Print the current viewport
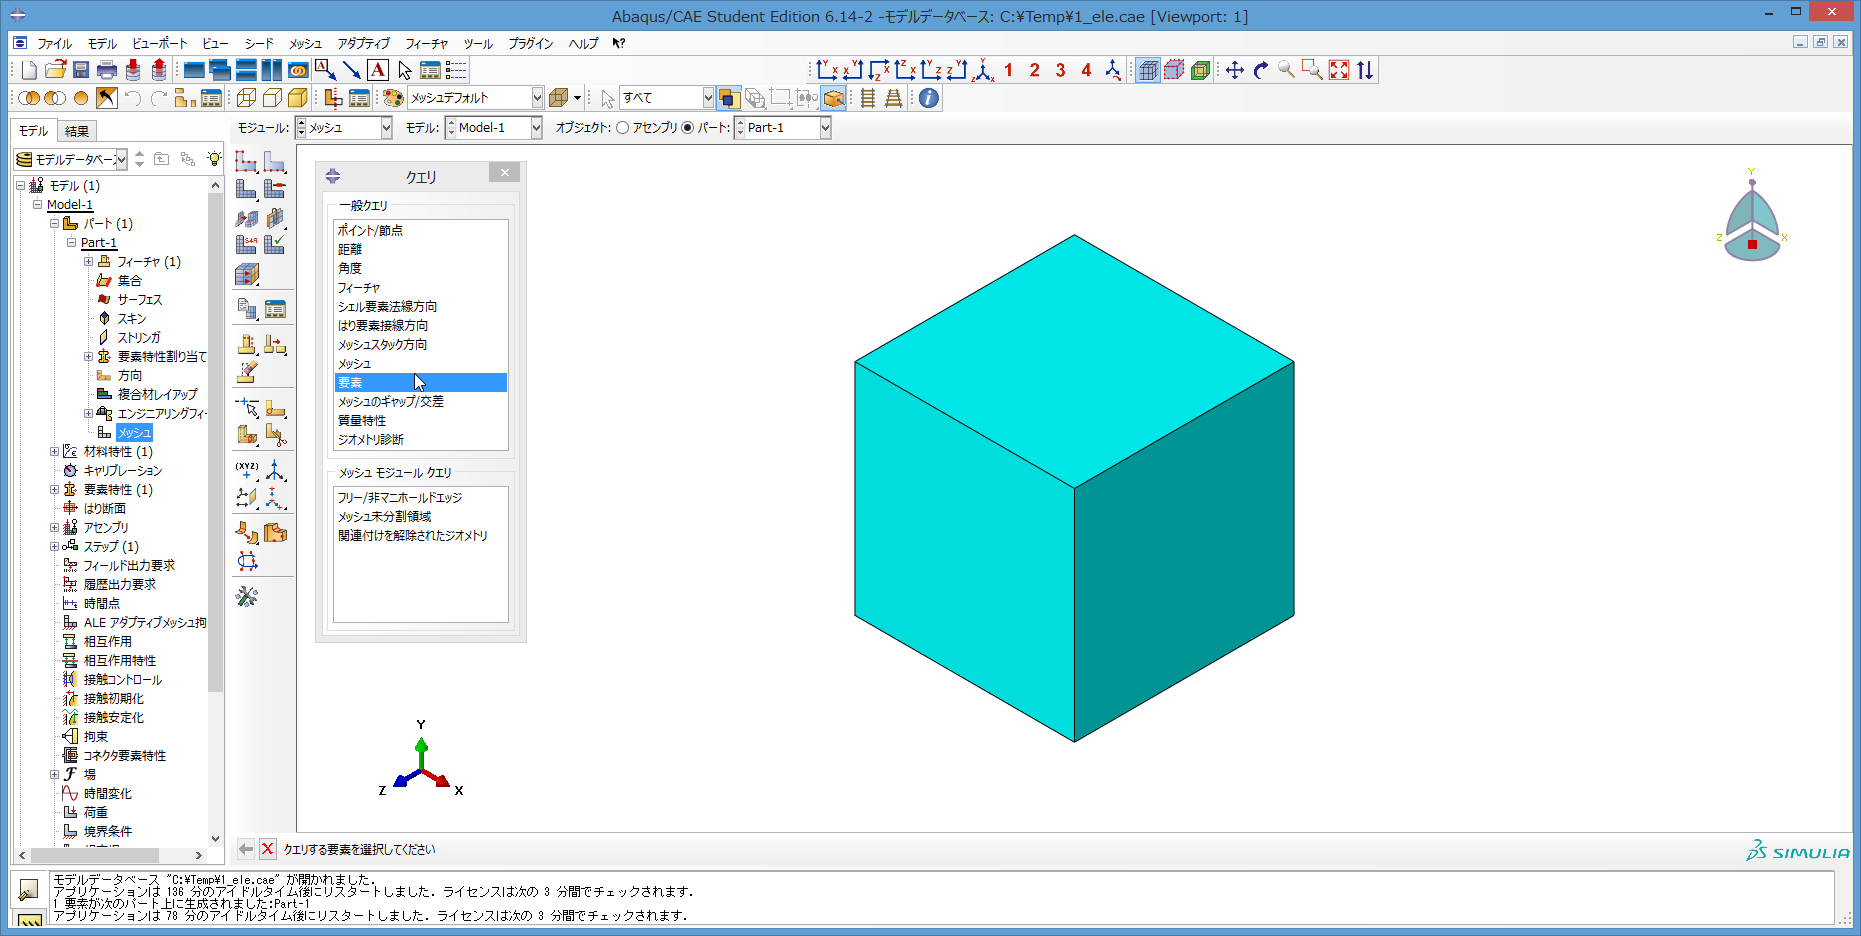This screenshot has width=1861, height=936. pos(107,70)
